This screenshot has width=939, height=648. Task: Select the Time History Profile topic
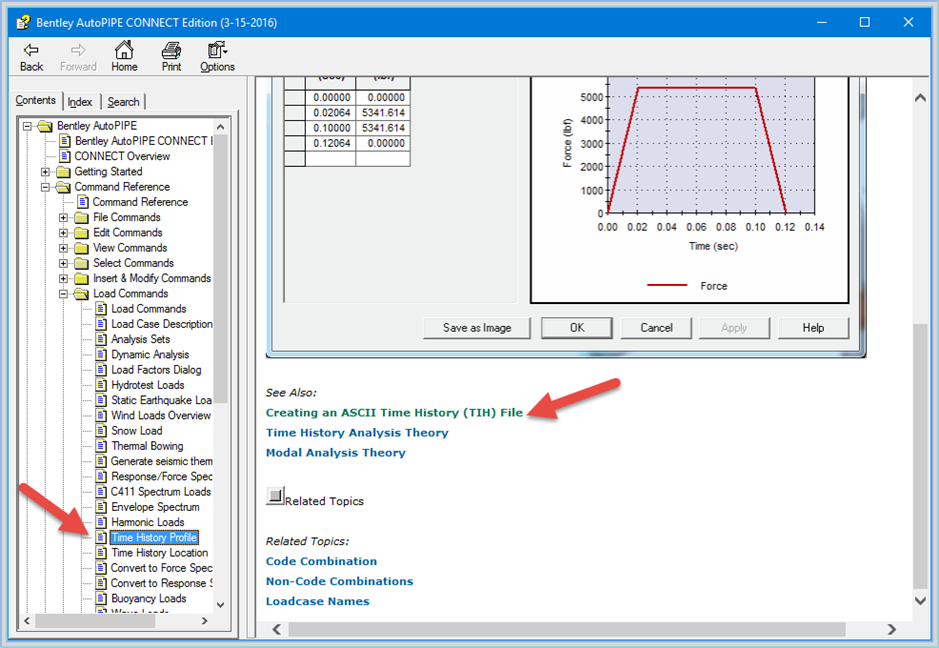[x=154, y=538]
